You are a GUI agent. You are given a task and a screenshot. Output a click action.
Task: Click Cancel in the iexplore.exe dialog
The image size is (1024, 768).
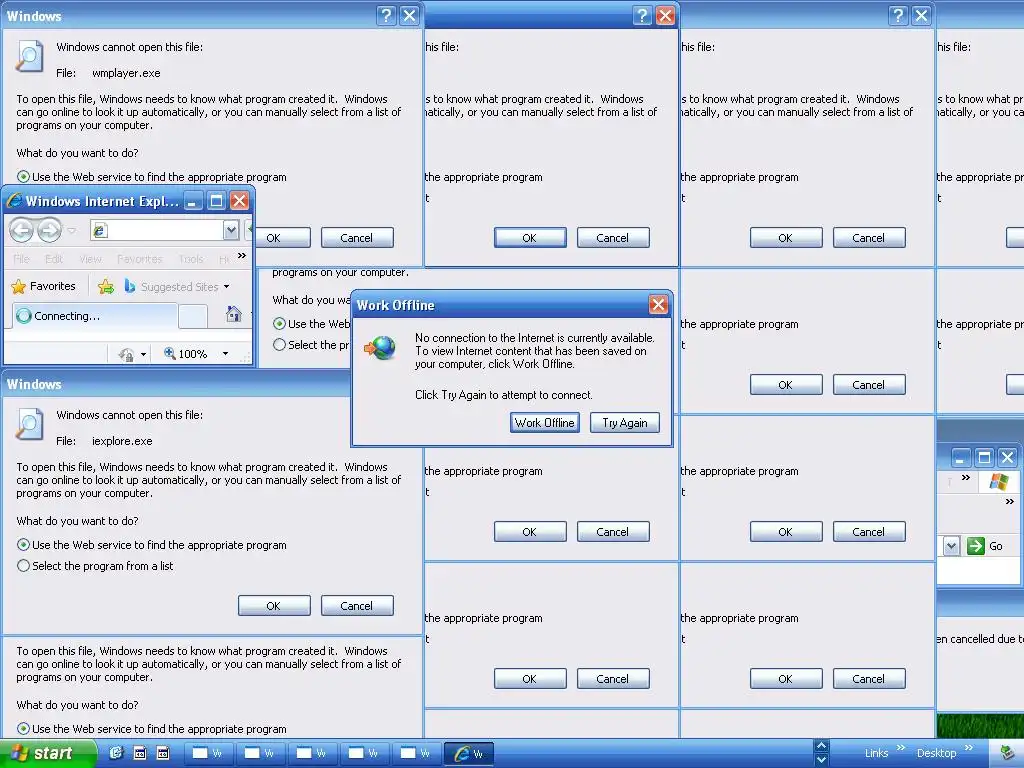pos(357,605)
